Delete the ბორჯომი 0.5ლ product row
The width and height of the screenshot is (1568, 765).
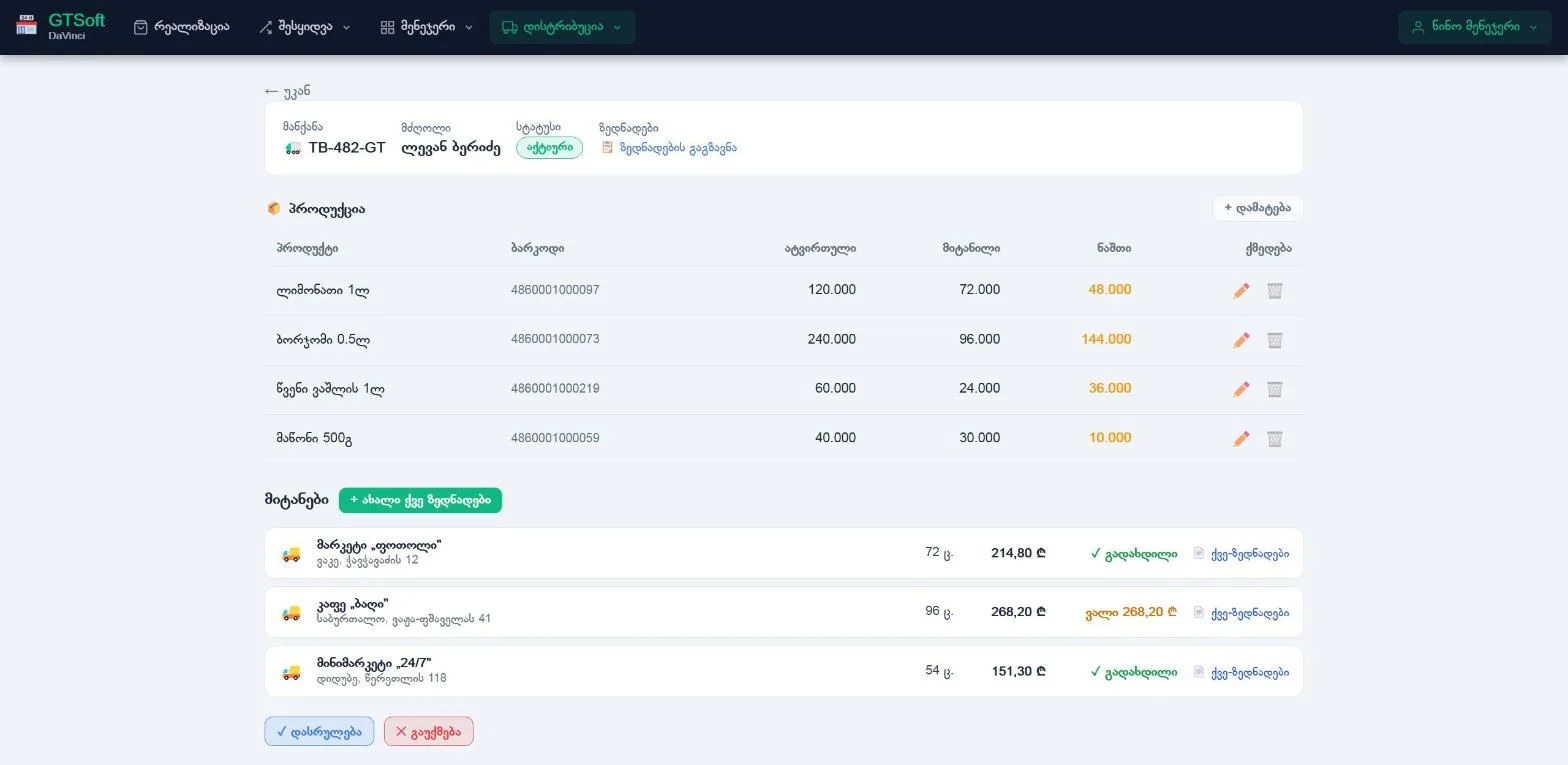pyautogui.click(x=1274, y=340)
